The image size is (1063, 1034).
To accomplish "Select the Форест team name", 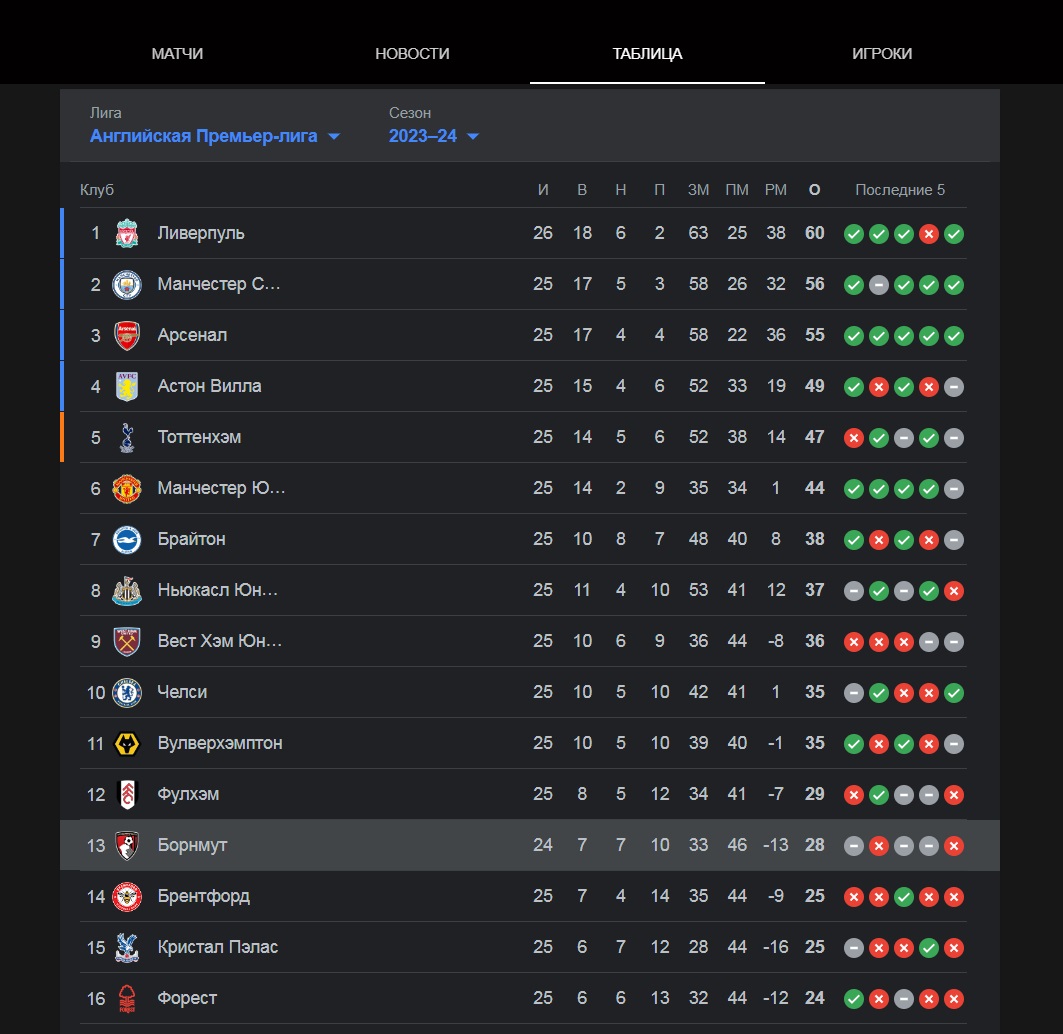I will click(186, 998).
